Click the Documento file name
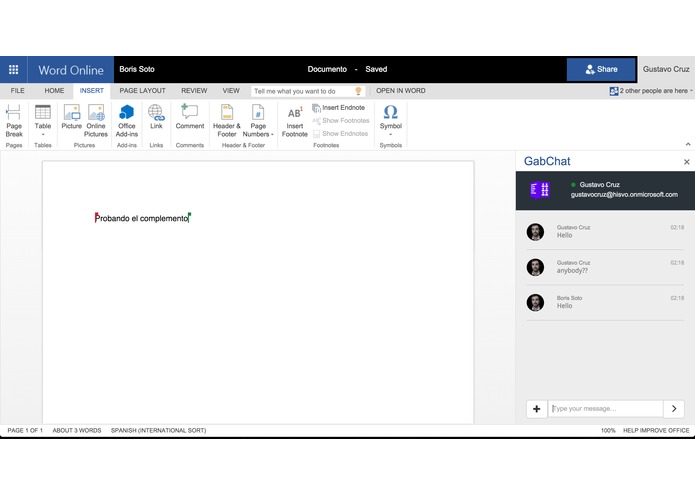The height and width of the screenshot is (494, 695). click(x=327, y=70)
